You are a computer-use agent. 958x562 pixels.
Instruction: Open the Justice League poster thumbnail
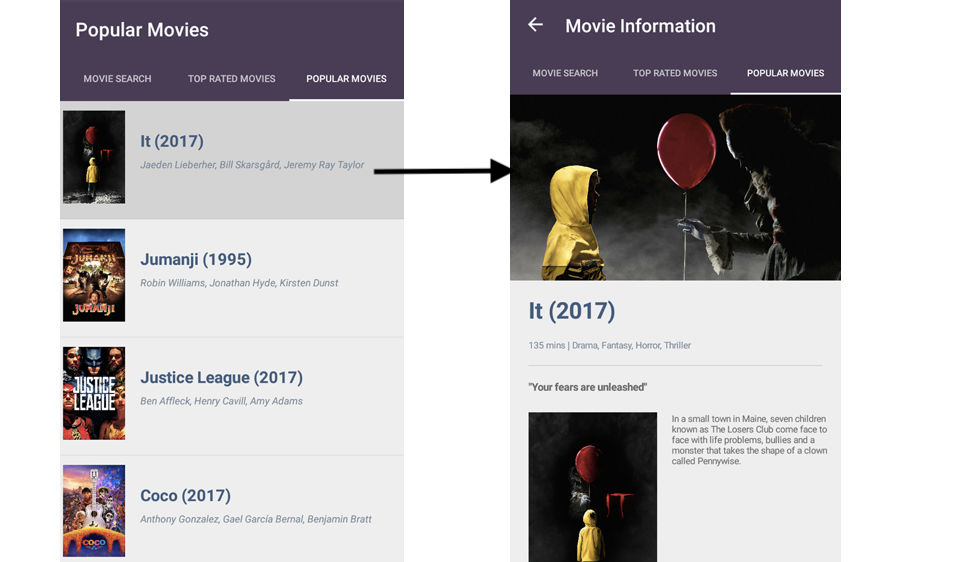[94, 393]
